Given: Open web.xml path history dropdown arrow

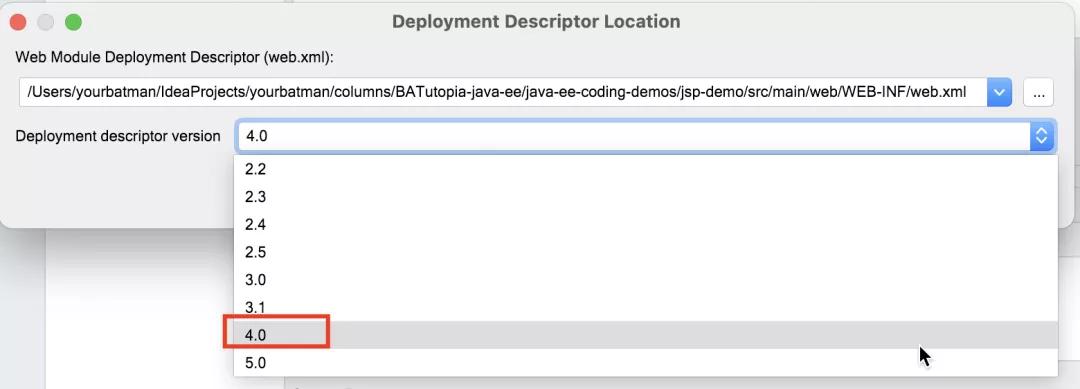Looking at the screenshot, I should click(999, 92).
